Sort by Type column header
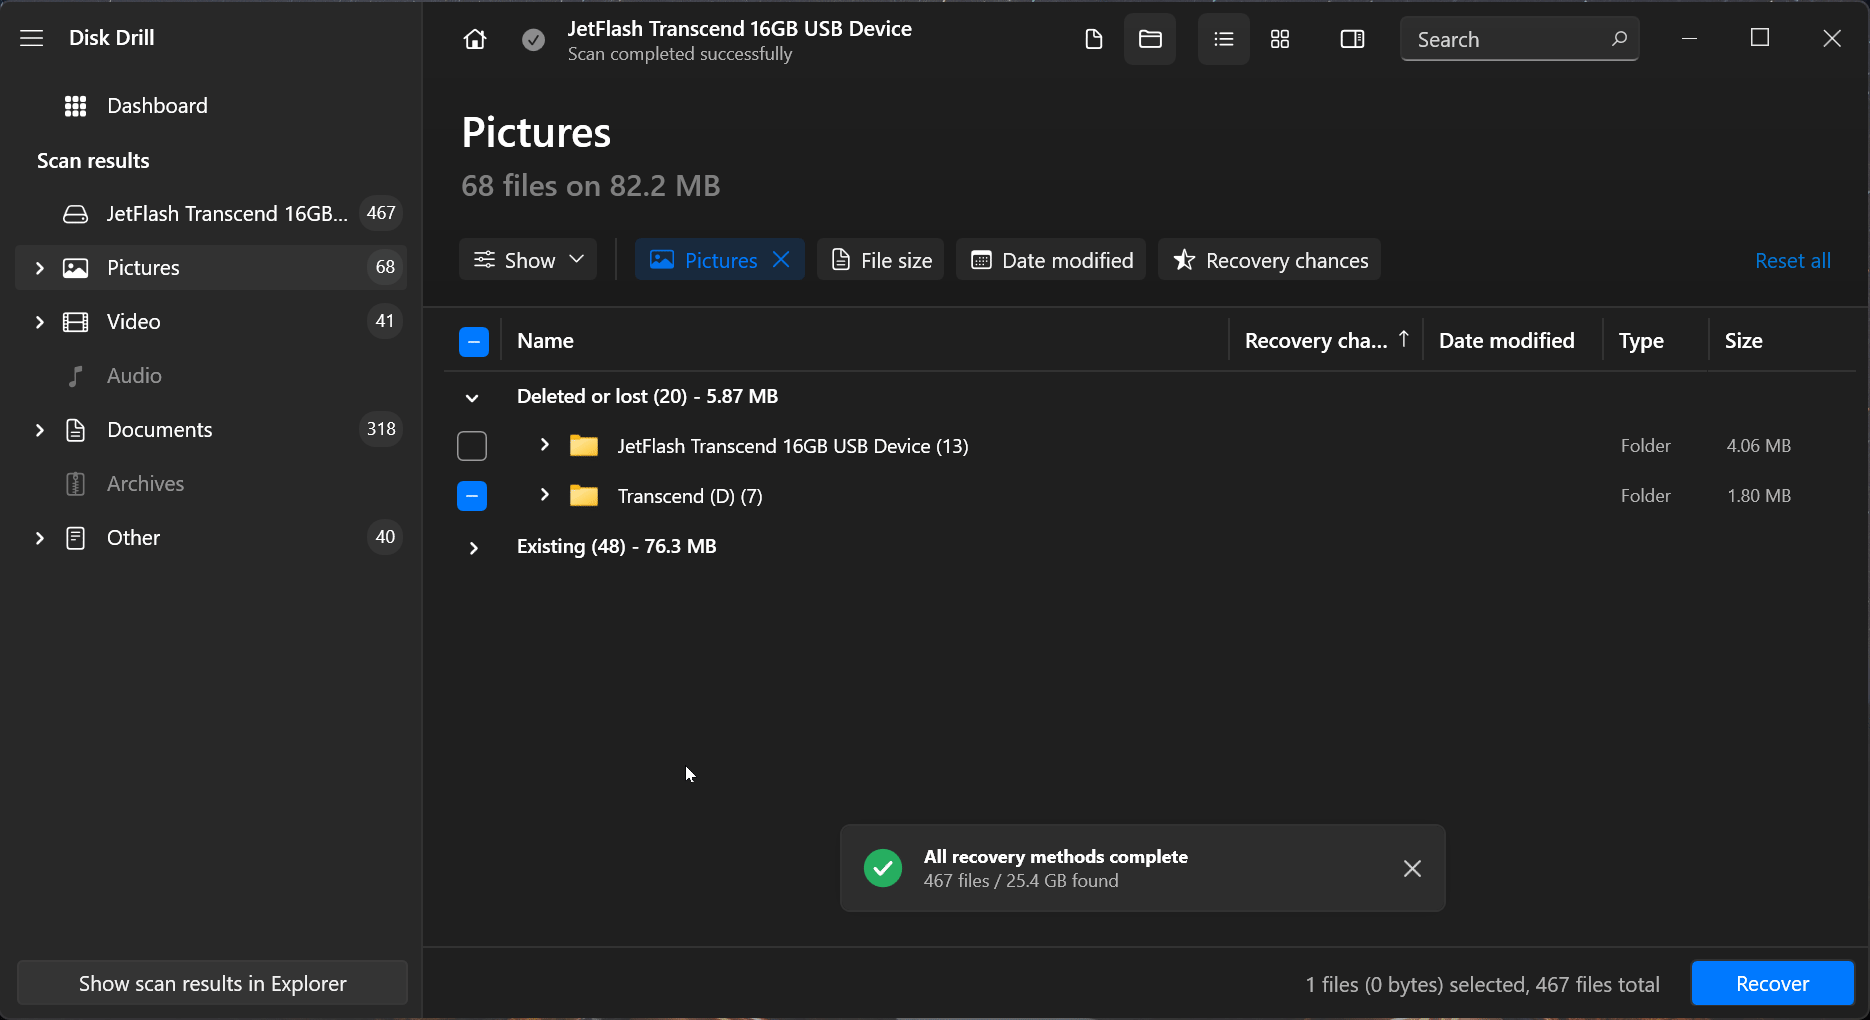 [x=1641, y=341]
